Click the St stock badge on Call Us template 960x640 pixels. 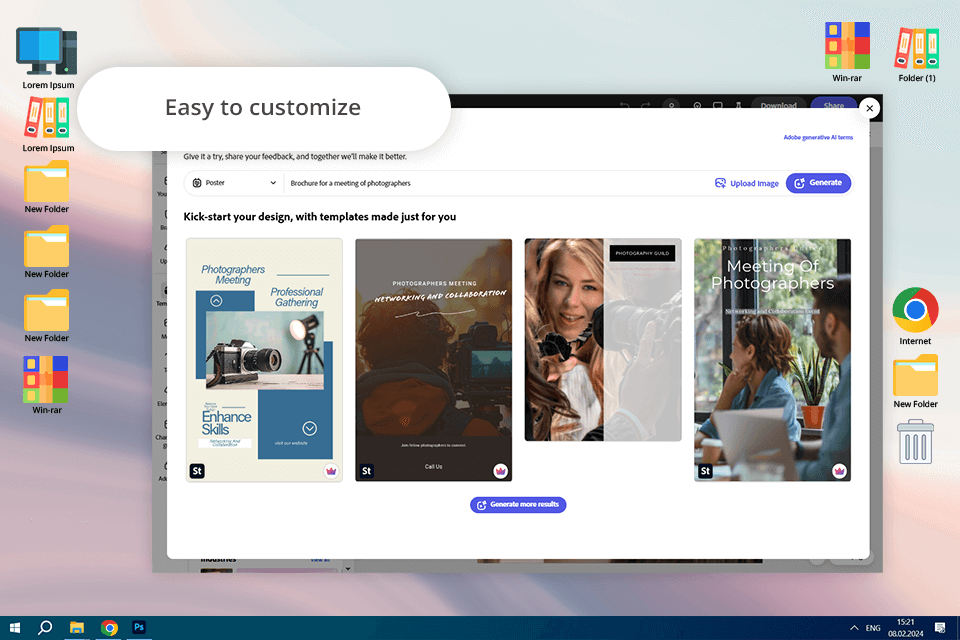coord(367,471)
